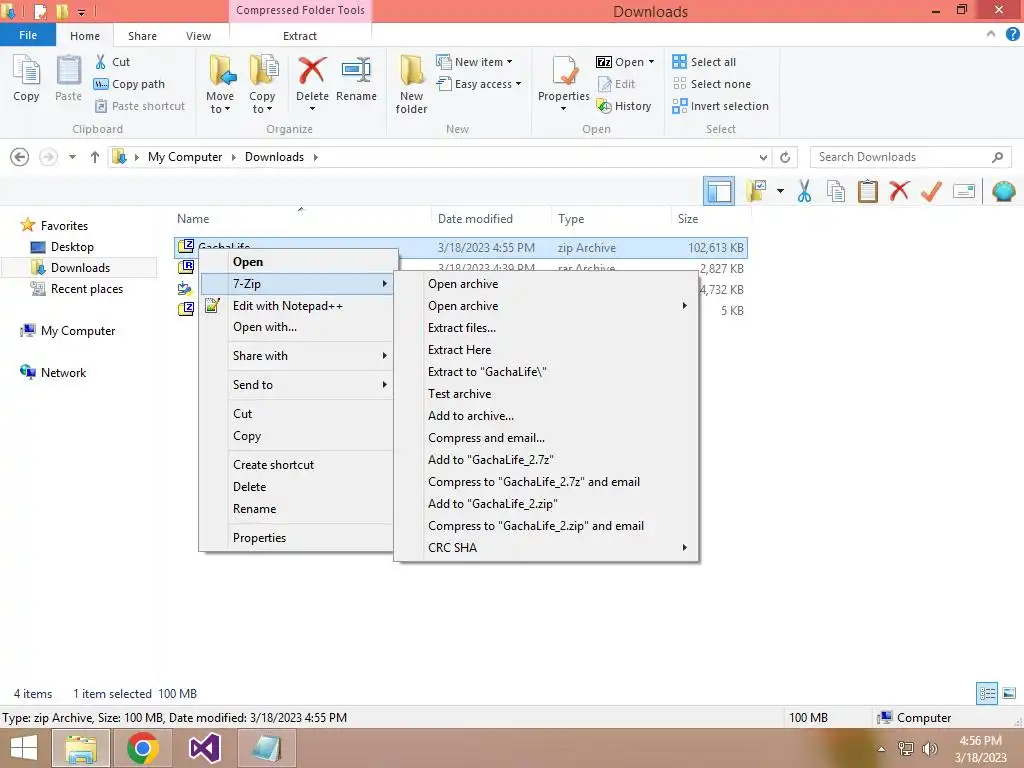
Task: Sort by Date modified column header
Action: pos(475,219)
